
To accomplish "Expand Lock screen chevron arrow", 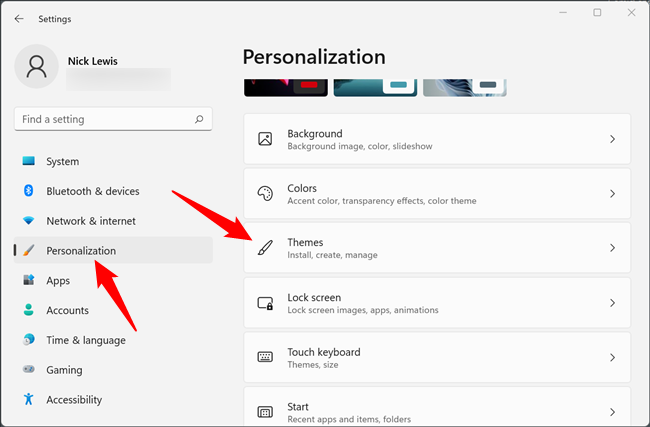I will click(612, 303).
